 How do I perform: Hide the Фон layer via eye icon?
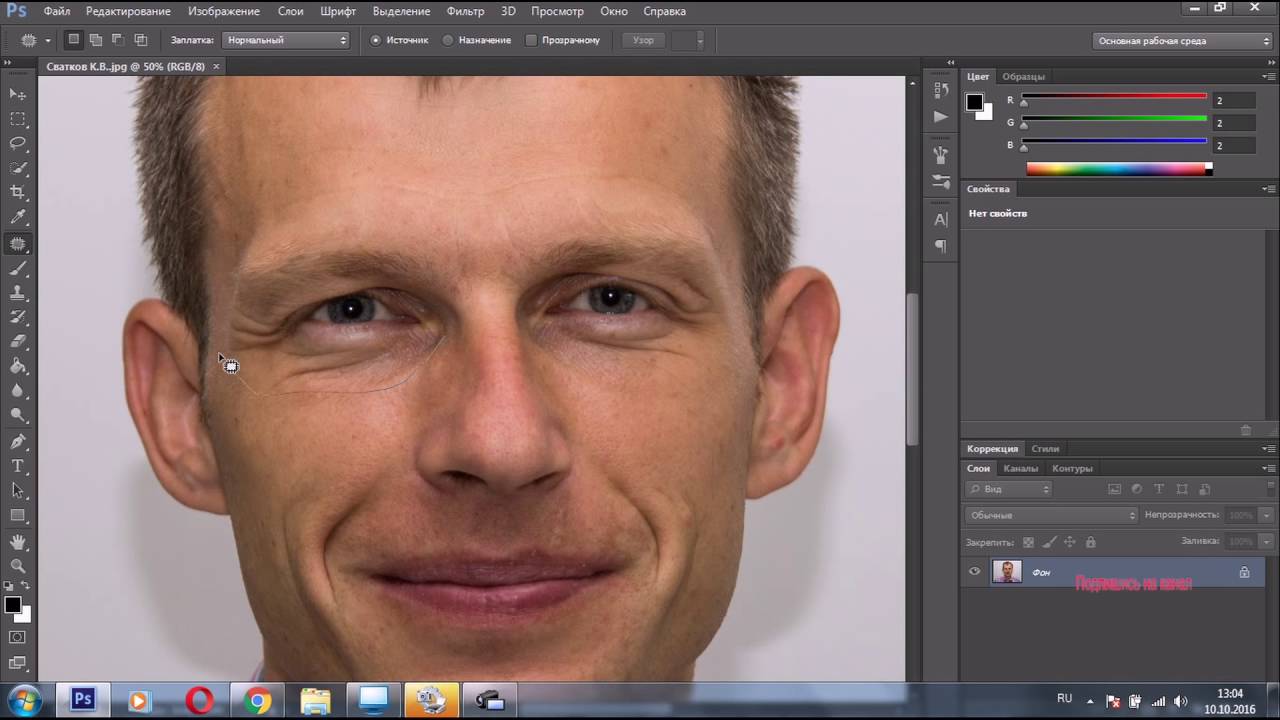click(975, 572)
